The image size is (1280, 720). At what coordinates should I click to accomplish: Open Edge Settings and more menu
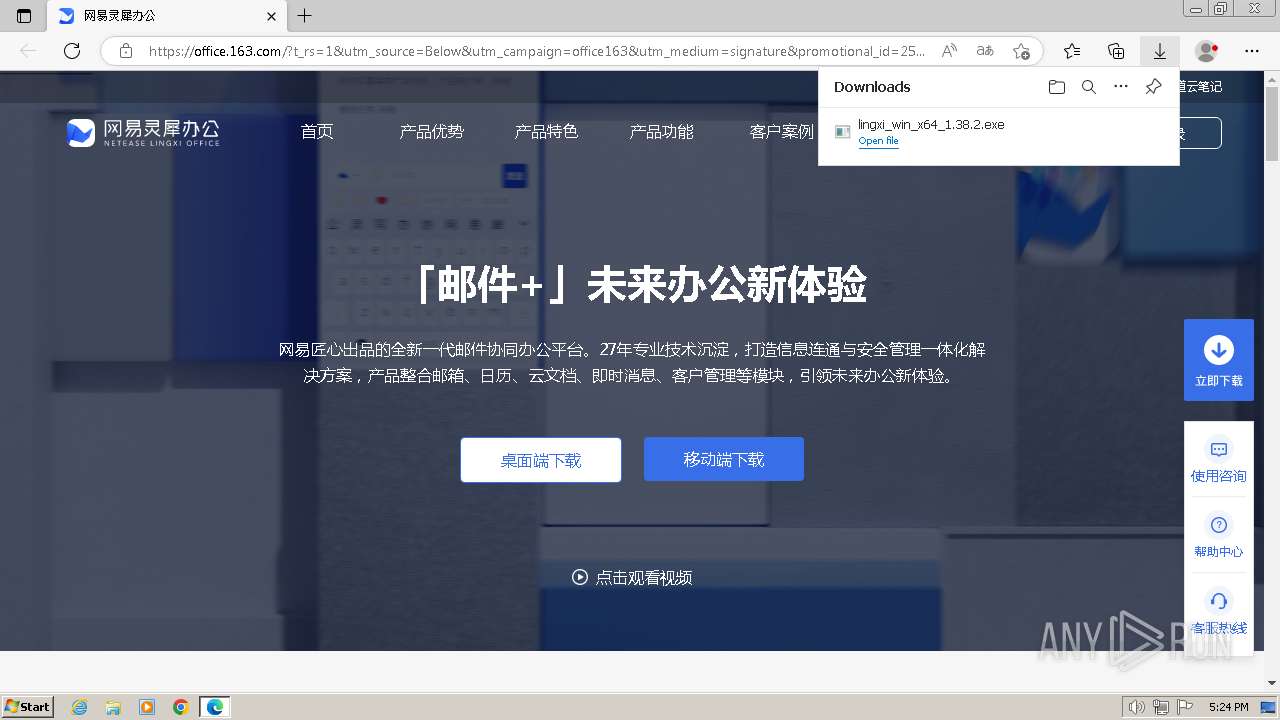coord(1252,51)
